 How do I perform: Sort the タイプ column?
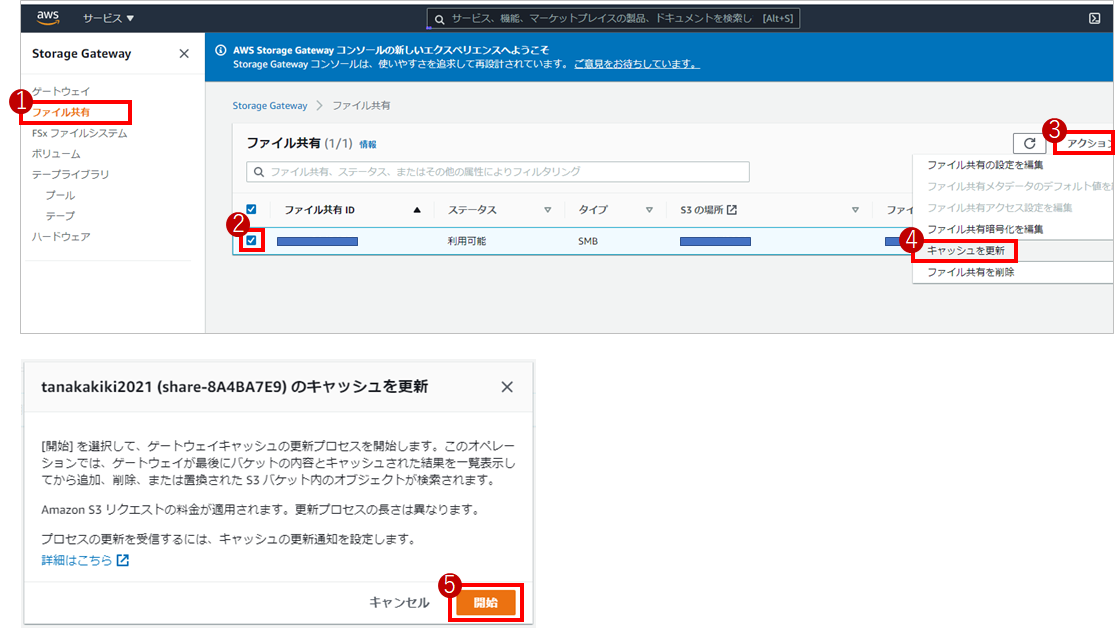[x=649, y=210]
